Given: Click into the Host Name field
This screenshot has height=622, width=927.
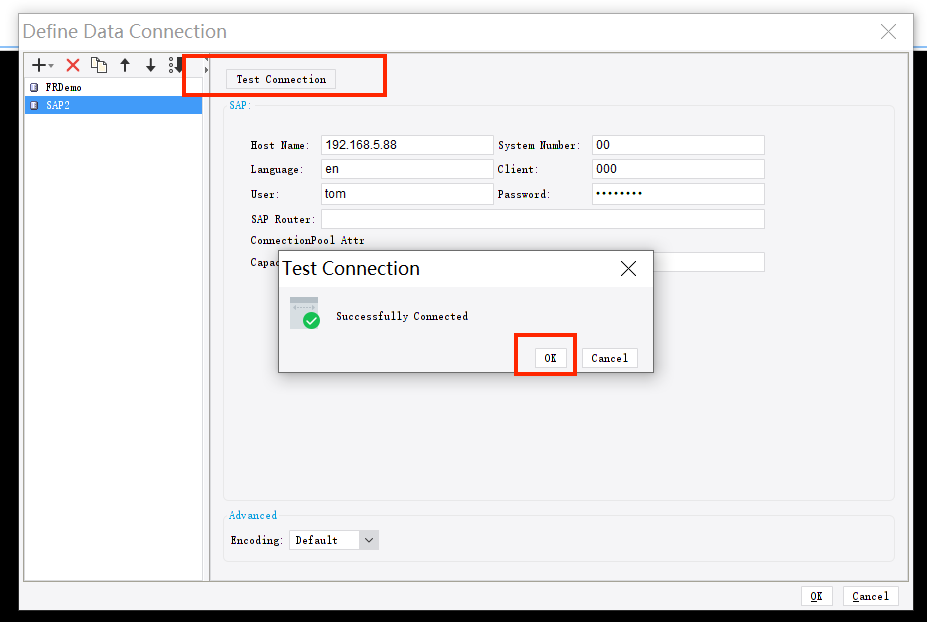Looking at the screenshot, I should click(x=407, y=145).
